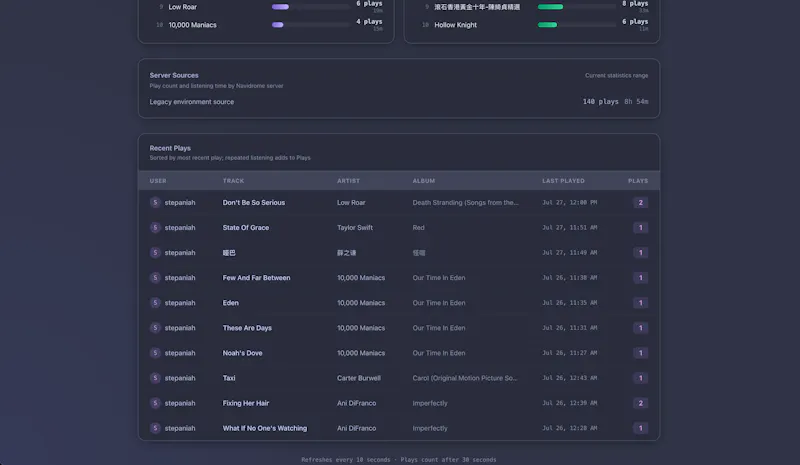Open track 'Few And Far Between'
The width and height of the screenshot is (800, 465).
(x=256, y=278)
